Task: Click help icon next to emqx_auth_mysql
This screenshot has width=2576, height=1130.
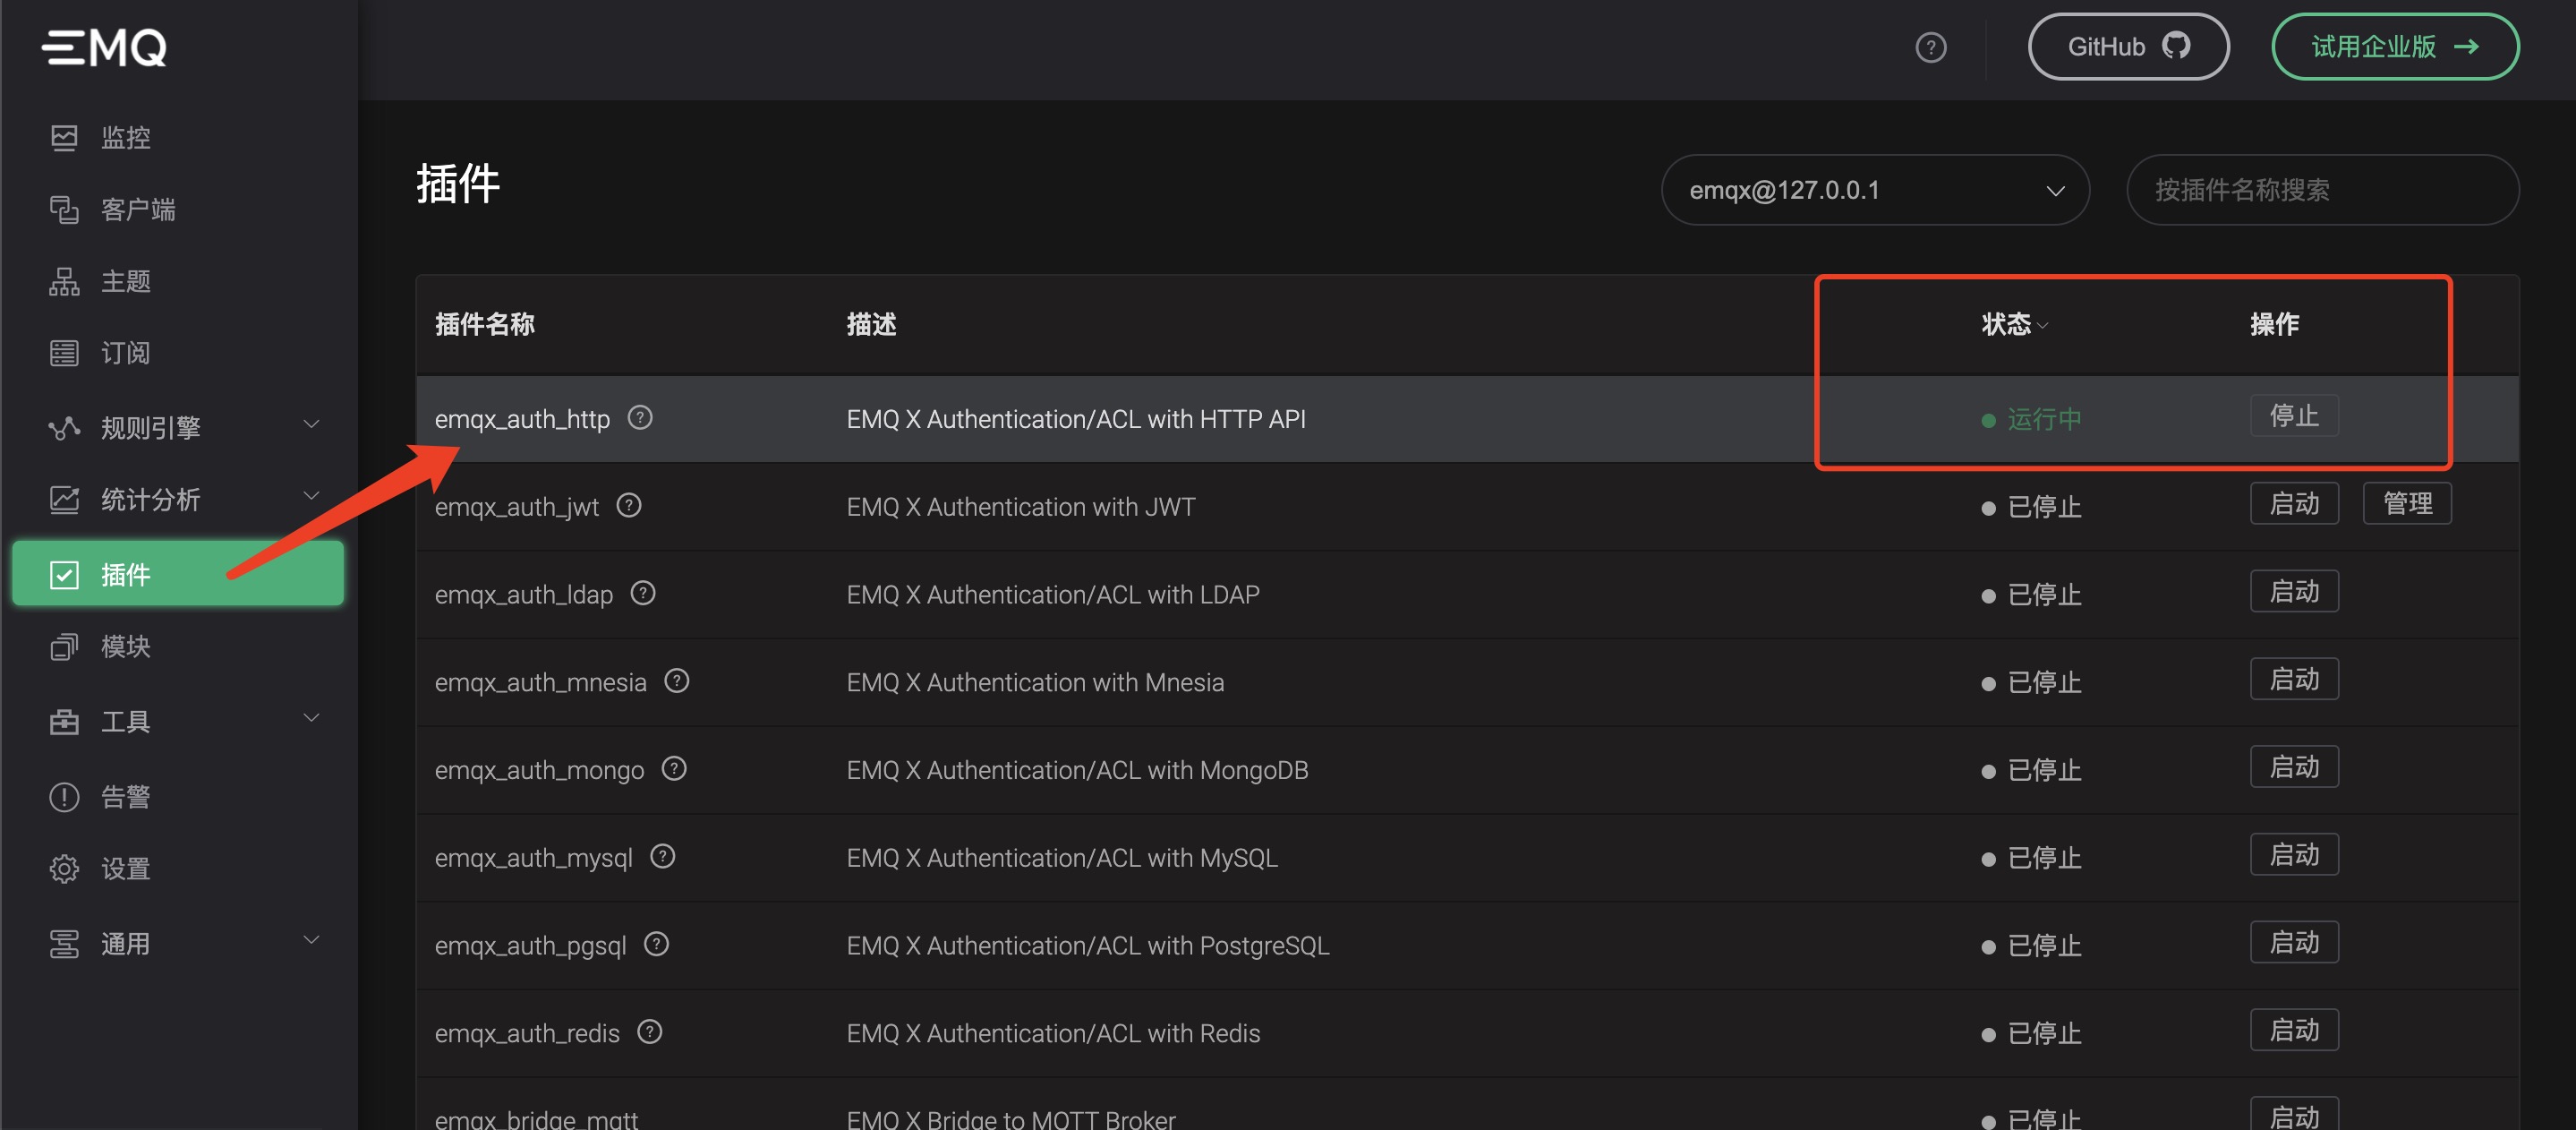Action: click(x=663, y=856)
